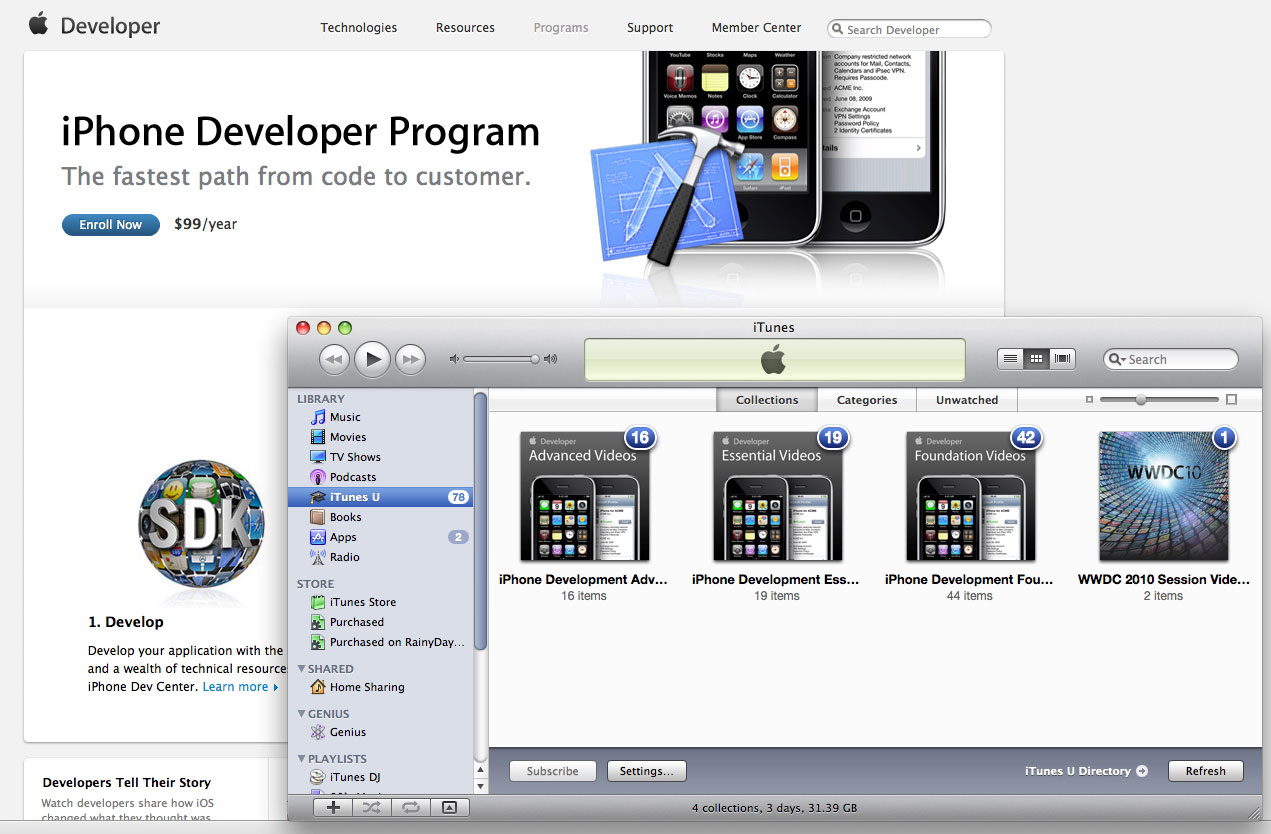Screen dimensions: 1271x834
Task: Open the Movies library icon
Action: [x=318, y=437]
